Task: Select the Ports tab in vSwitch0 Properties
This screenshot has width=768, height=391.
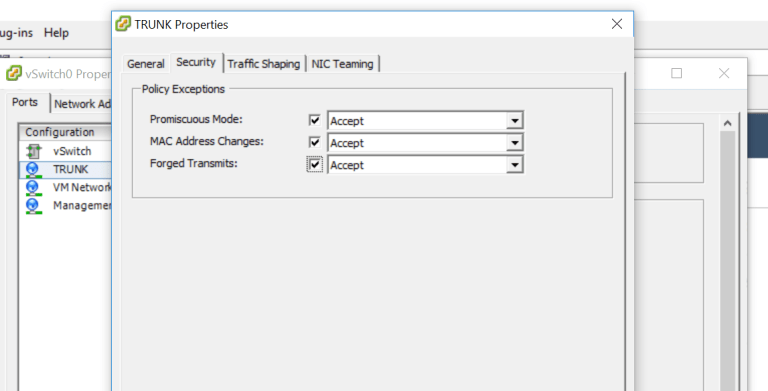Action: click(x=25, y=102)
